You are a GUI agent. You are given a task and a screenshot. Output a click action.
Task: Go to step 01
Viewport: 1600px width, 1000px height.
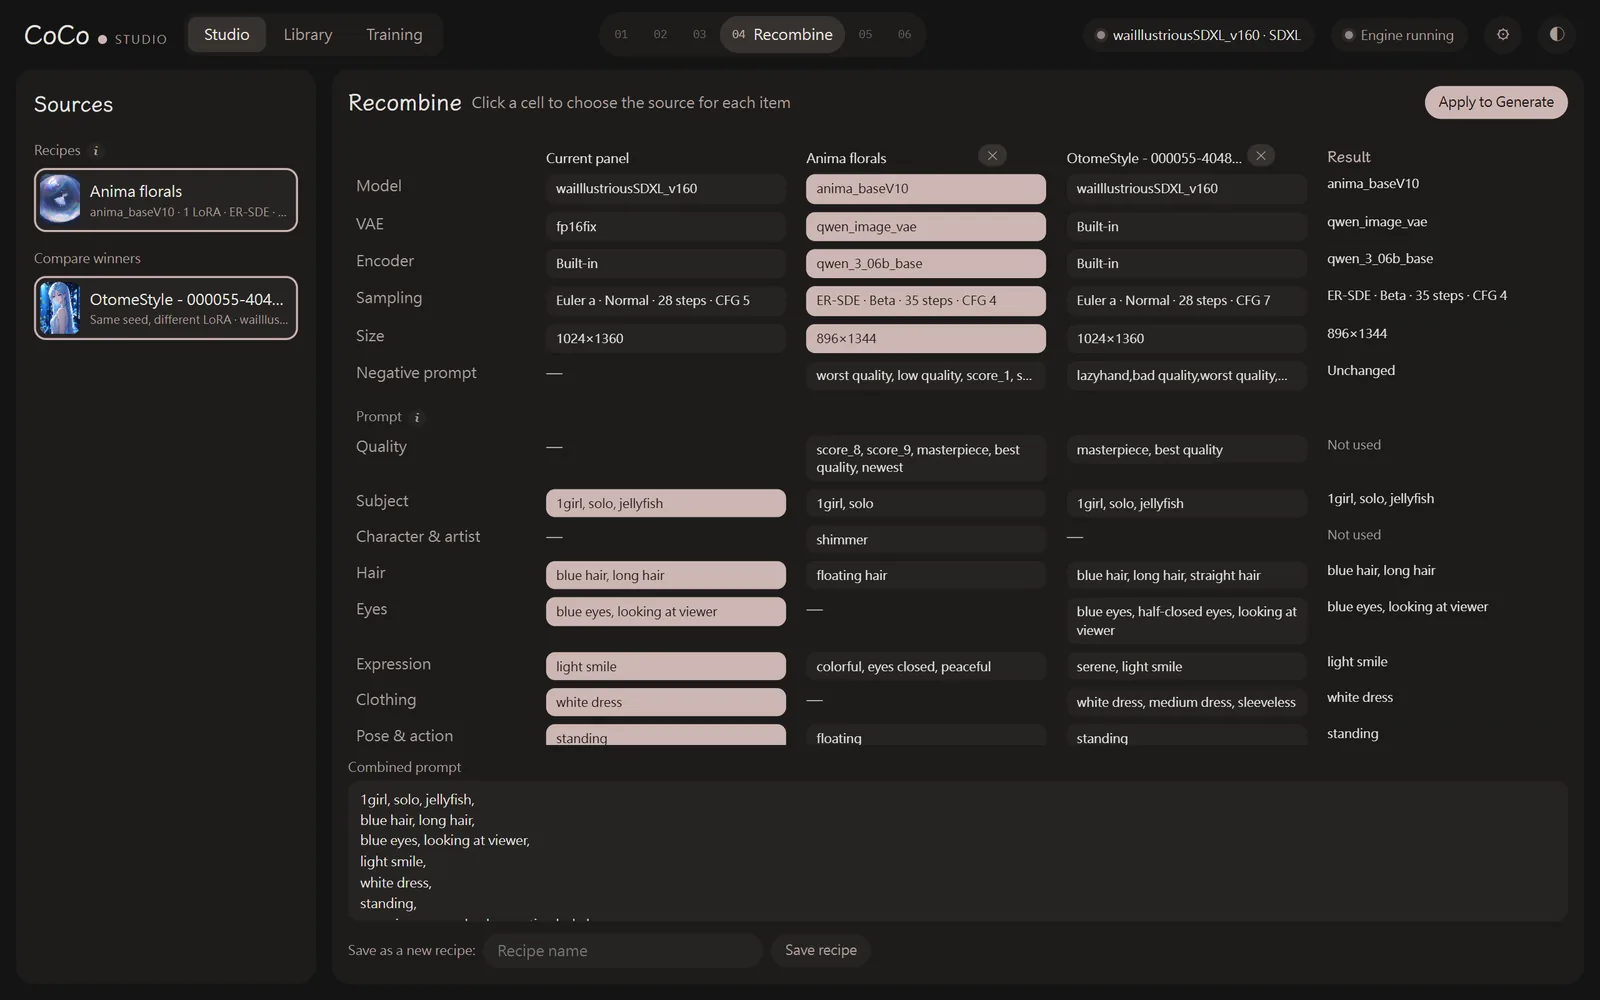click(621, 35)
